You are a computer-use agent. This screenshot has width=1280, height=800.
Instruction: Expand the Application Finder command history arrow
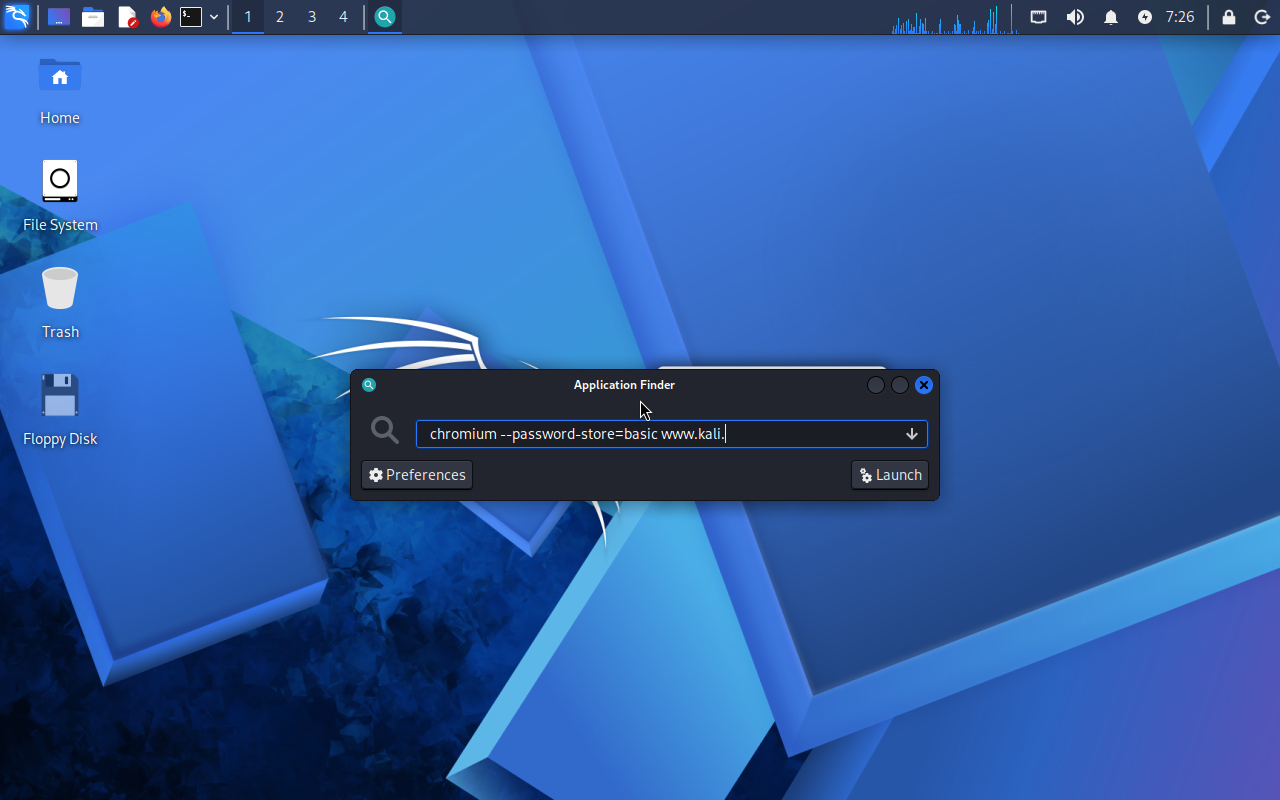pyautogui.click(x=912, y=434)
